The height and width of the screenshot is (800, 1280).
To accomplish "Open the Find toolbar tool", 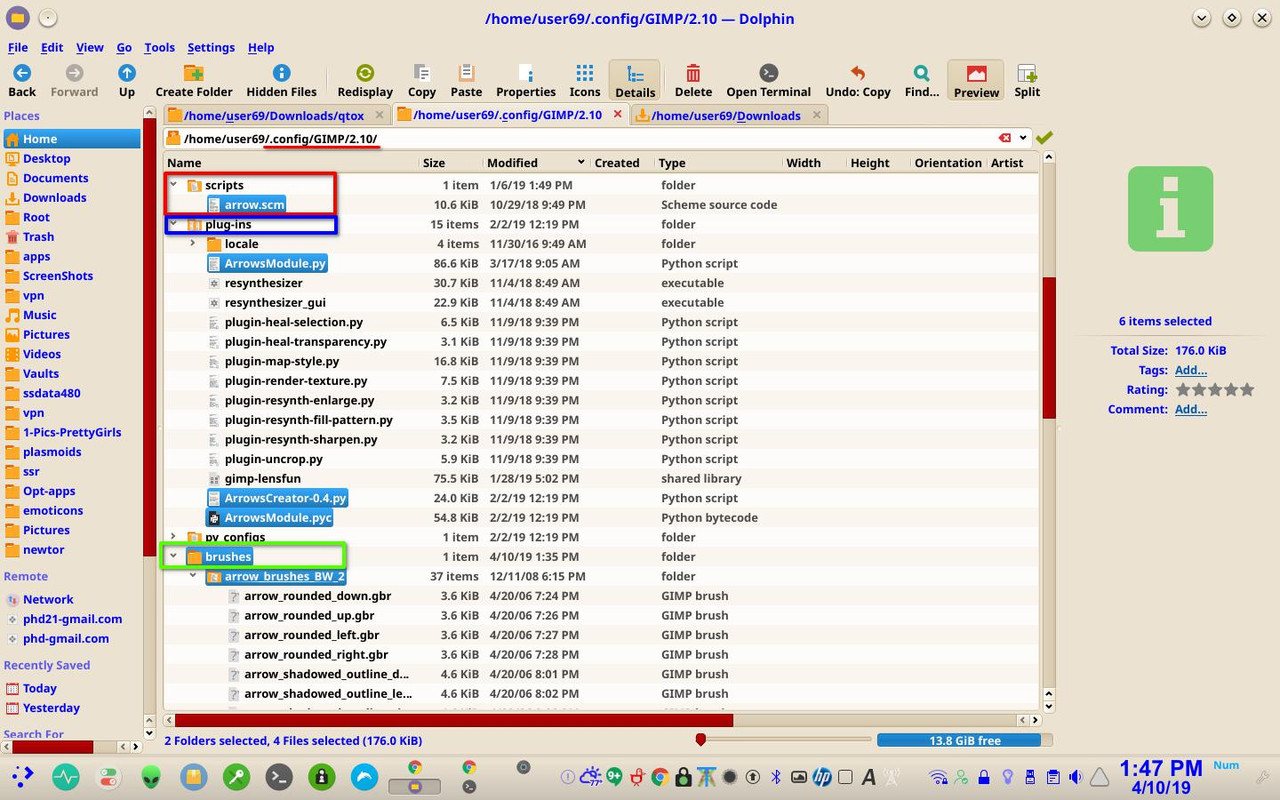I will coord(921,81).
